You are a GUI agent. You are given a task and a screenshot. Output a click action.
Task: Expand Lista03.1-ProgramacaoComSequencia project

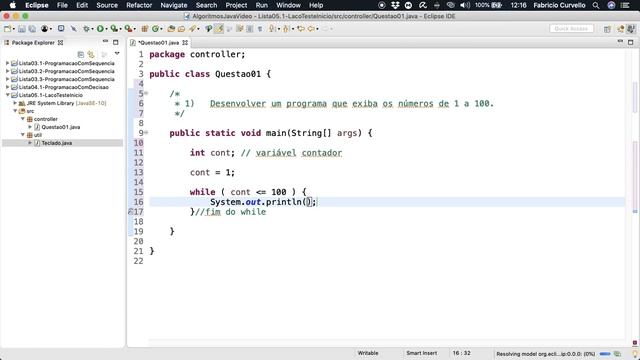[x=7, y=63]
